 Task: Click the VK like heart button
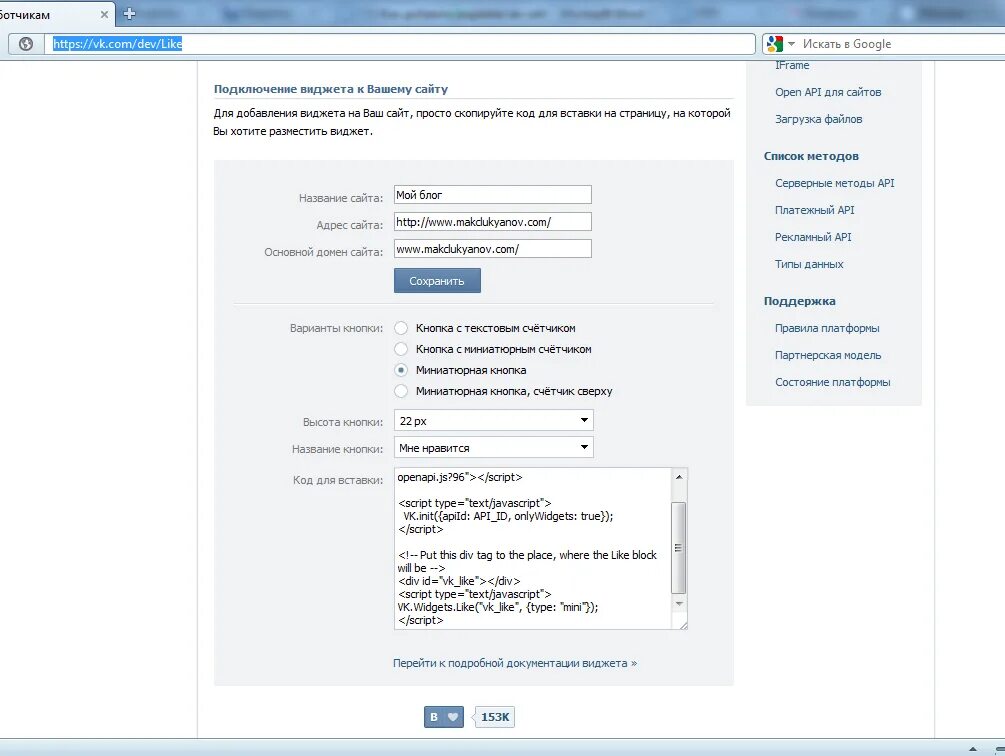[x=444, y=717]
